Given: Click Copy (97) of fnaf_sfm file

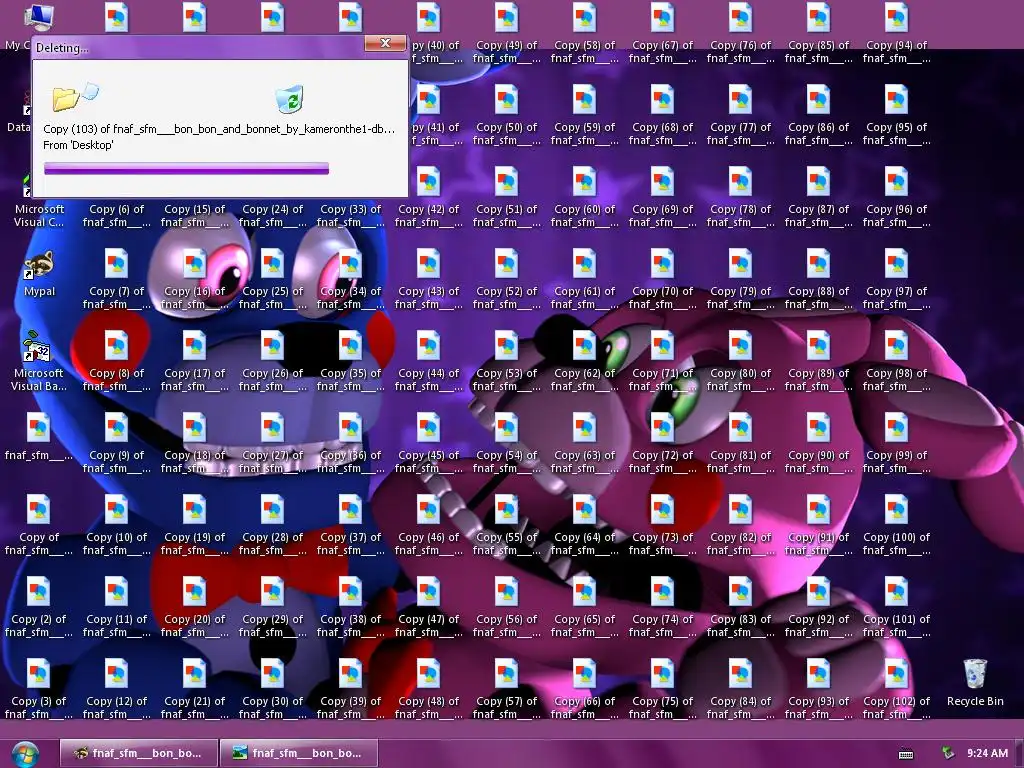Looking at the screenshot, I should point(896,280).
